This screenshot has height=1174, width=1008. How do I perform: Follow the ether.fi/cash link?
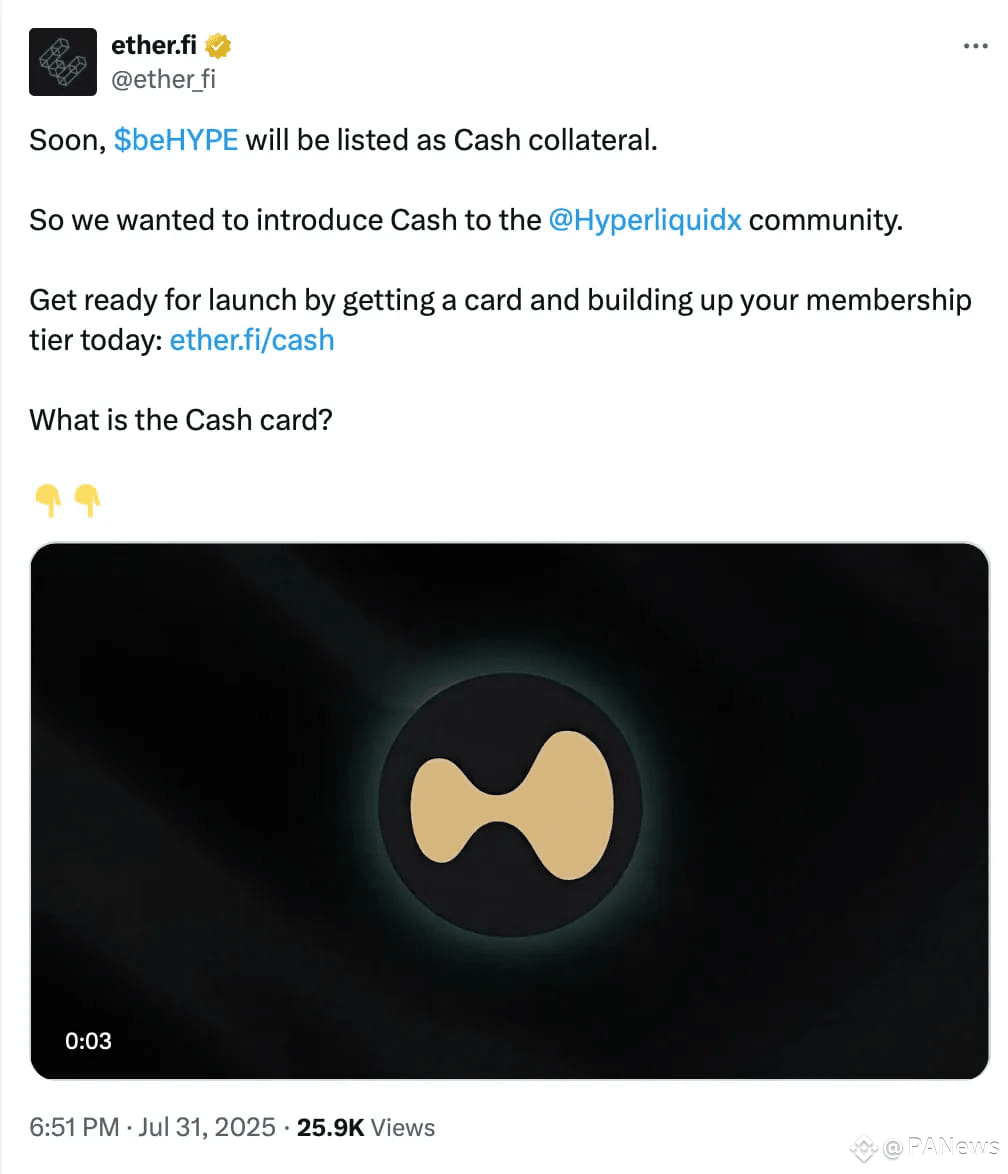[252, 340]
